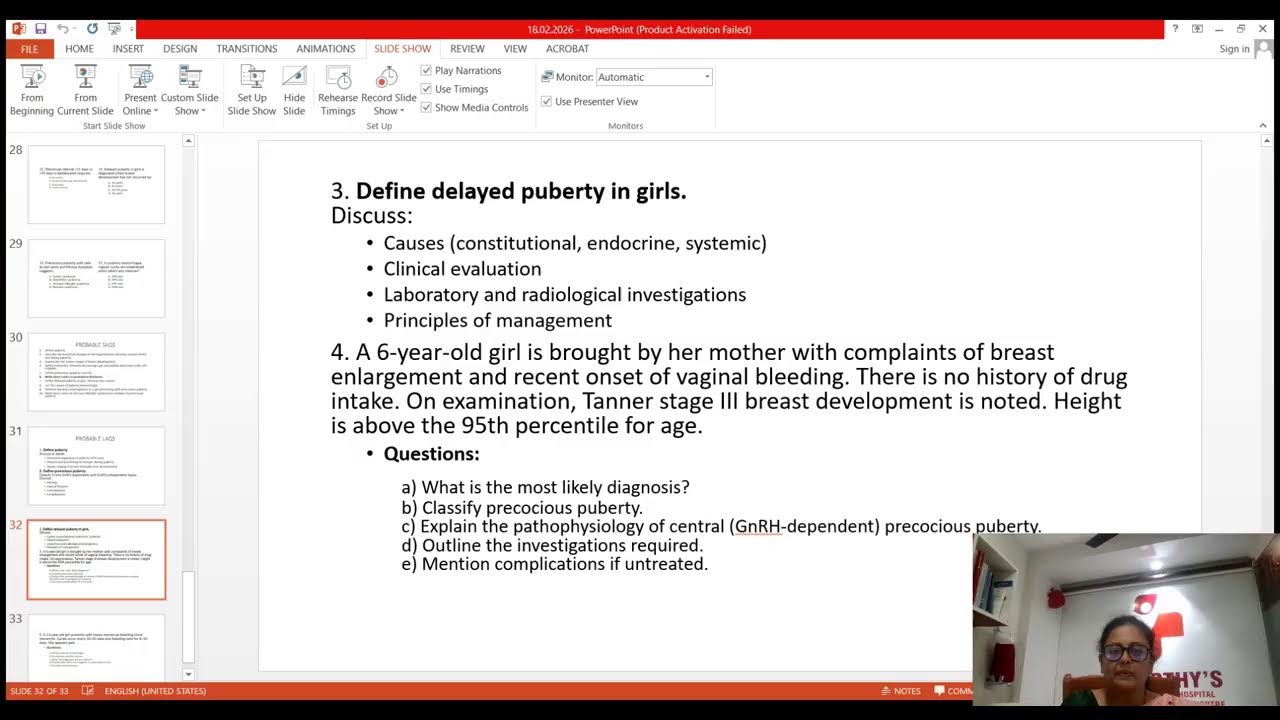
Task: Click the 'Questions:' bullet text
Action: [431, 454]
